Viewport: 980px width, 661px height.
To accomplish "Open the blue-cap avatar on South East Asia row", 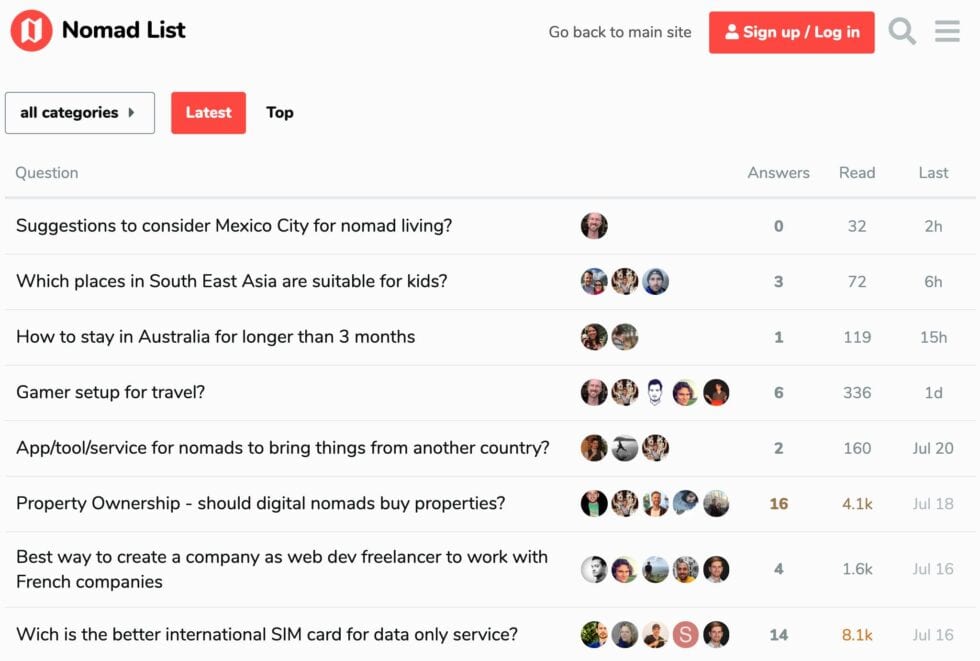I will (656, 281).
